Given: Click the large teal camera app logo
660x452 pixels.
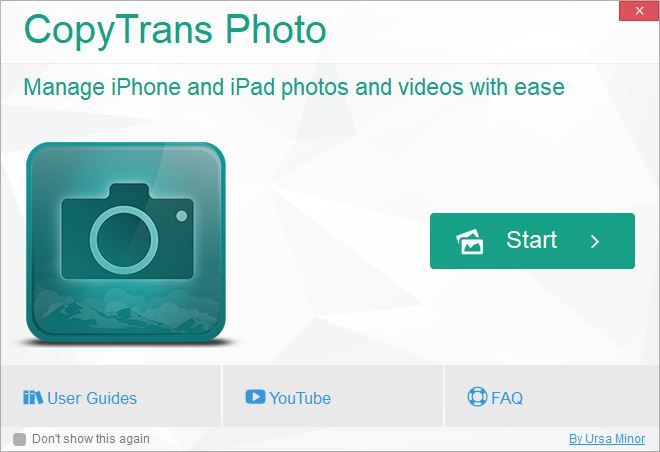Looking at the screenshot, I should click(x=125, y=242).
